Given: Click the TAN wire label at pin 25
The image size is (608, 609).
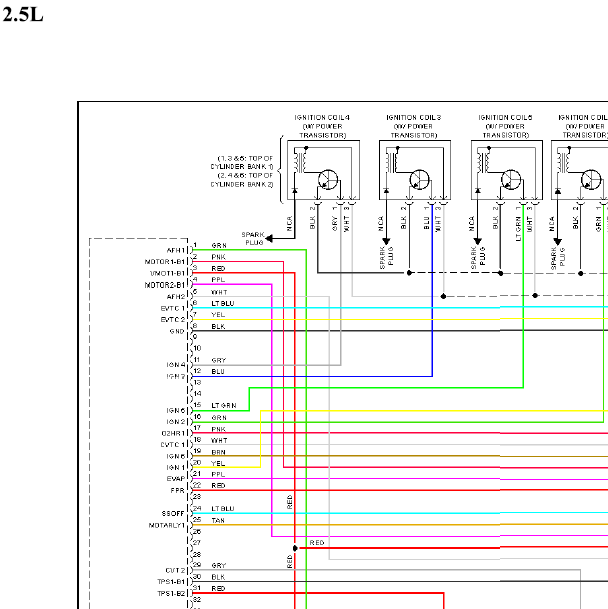Looking at the screenshot, I should tap(218, 520).
